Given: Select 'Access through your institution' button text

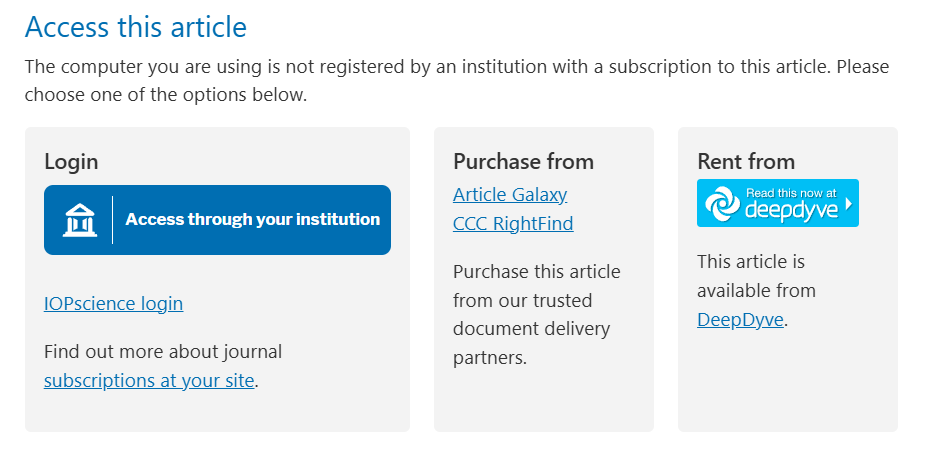Looking at the screenshot, I should coord(253,219).
